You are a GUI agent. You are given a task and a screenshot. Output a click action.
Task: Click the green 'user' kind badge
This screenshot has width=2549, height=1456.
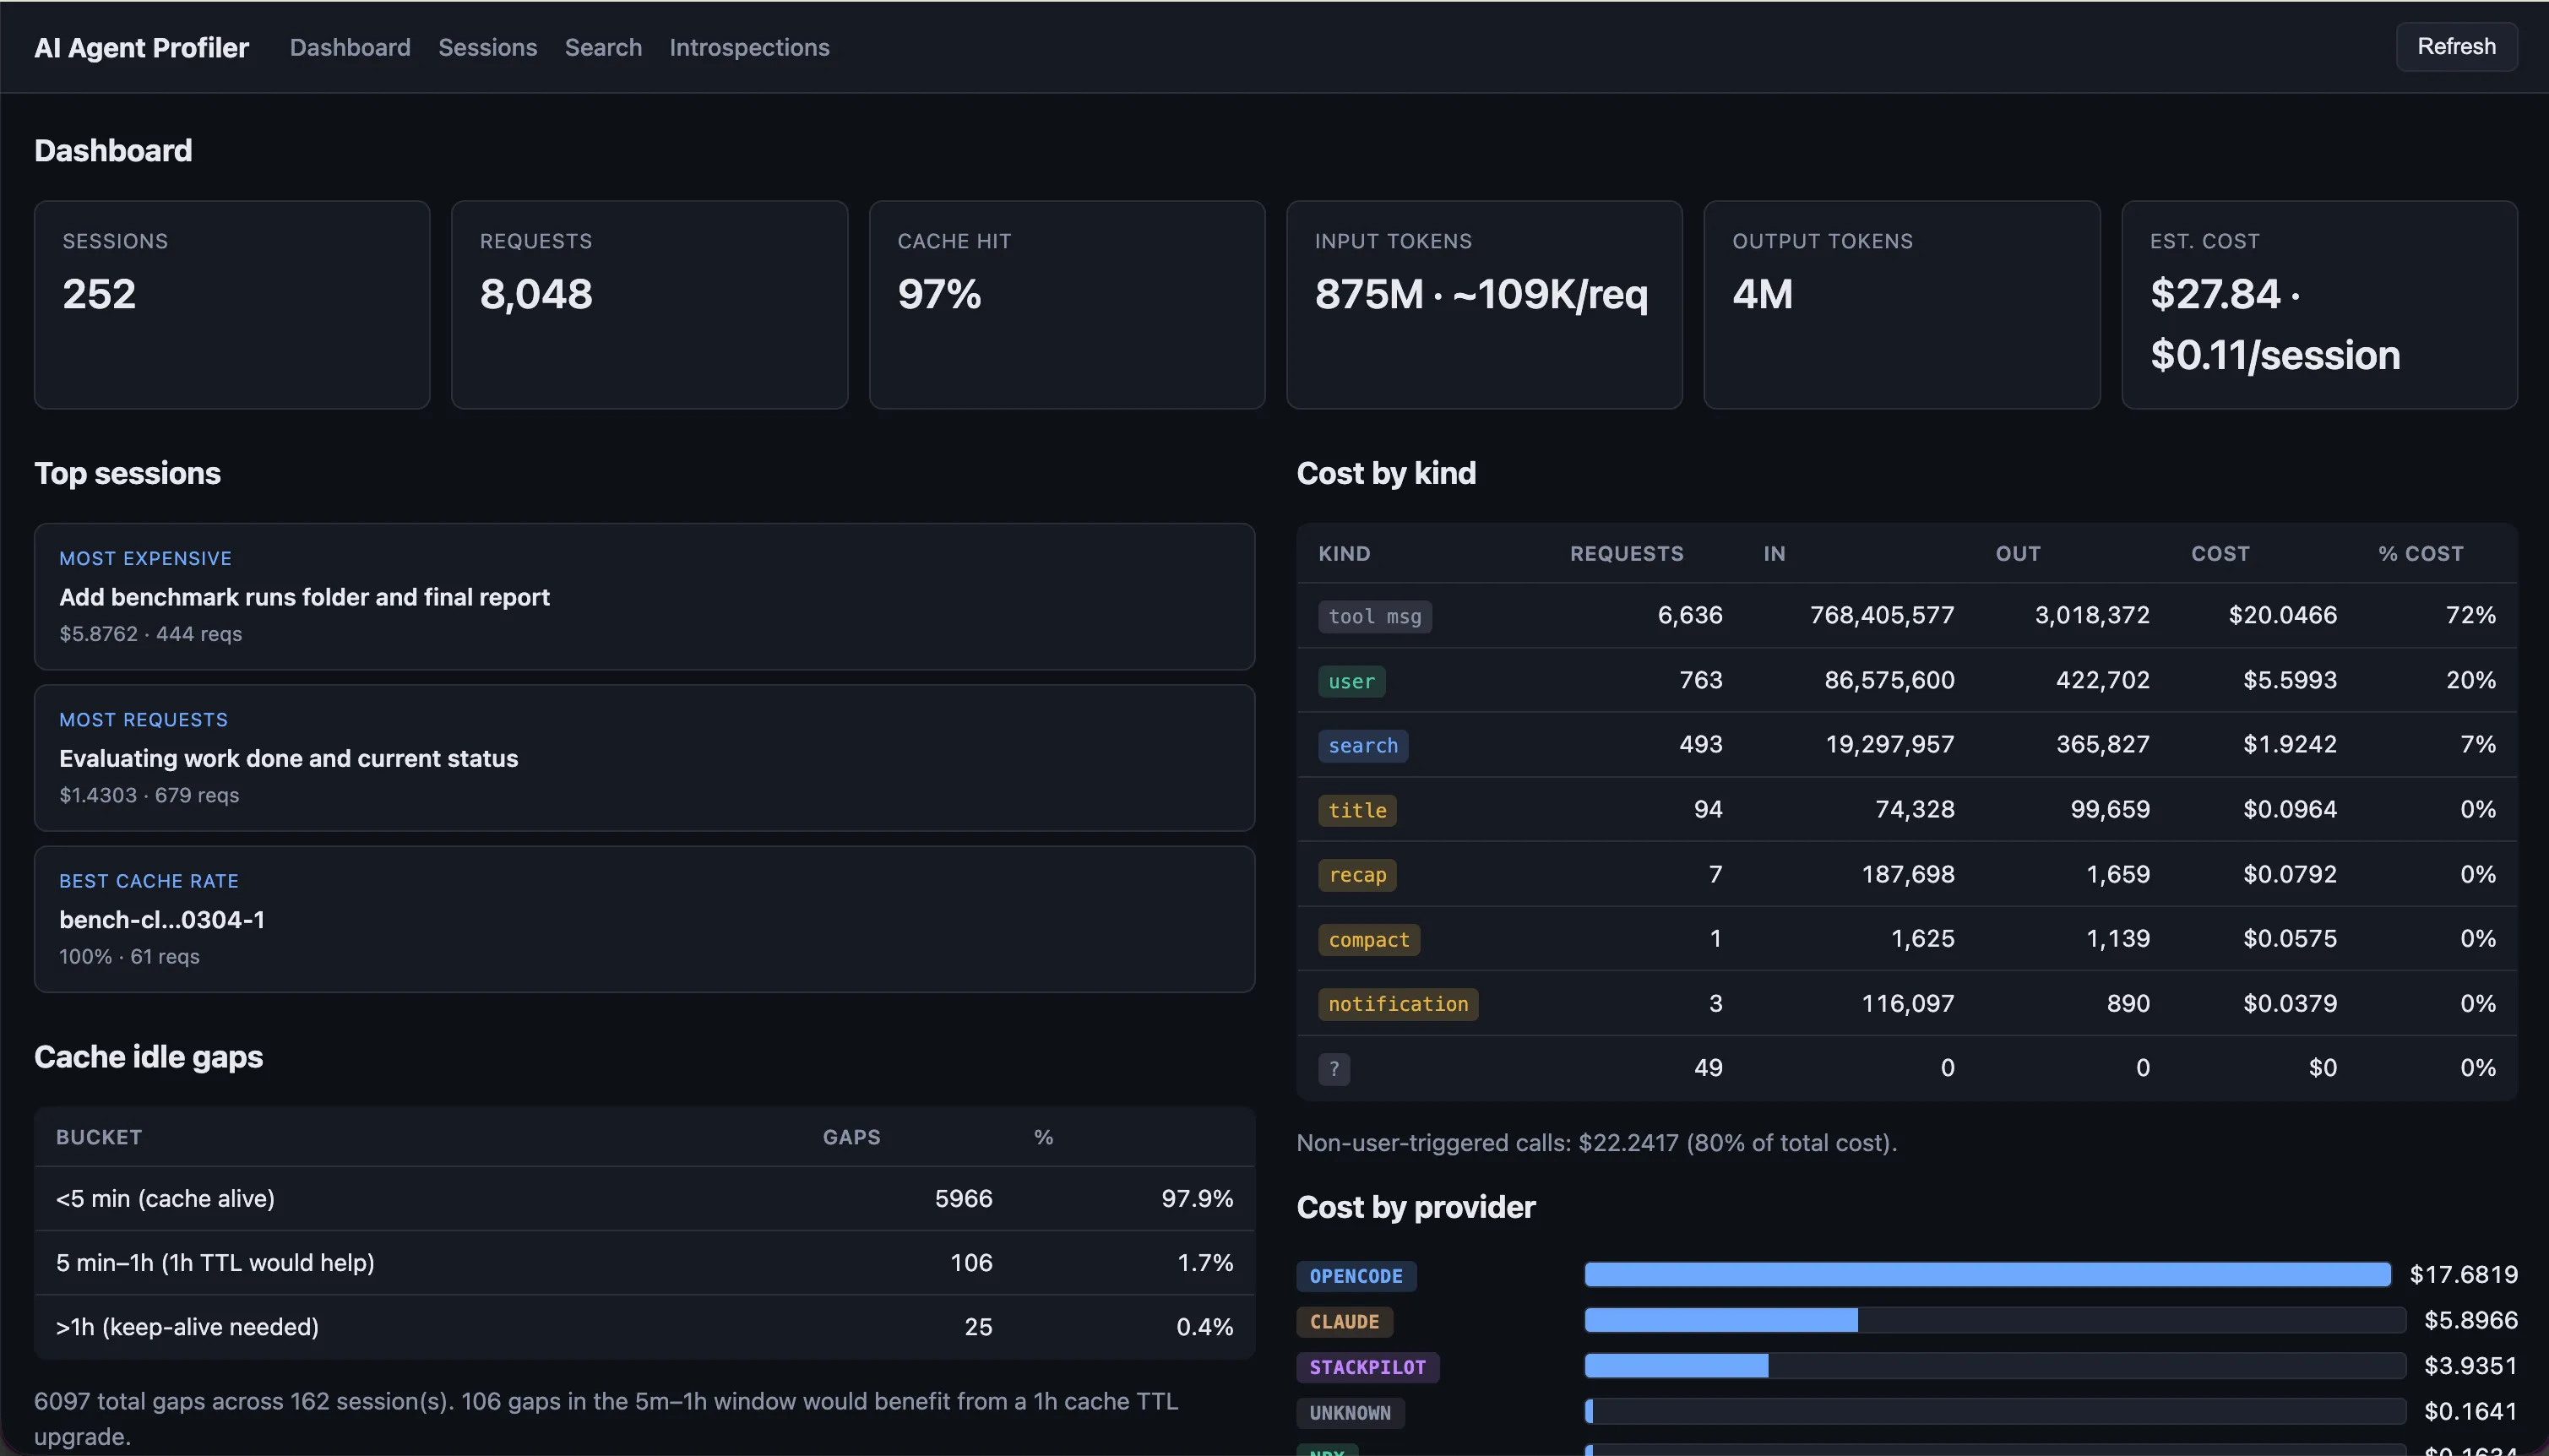pyautogui.click(x=1351, y=681)
